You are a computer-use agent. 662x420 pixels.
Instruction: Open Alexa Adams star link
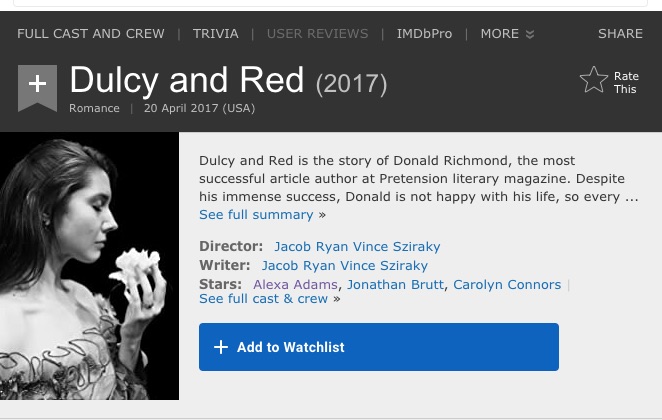click(295, 285)
